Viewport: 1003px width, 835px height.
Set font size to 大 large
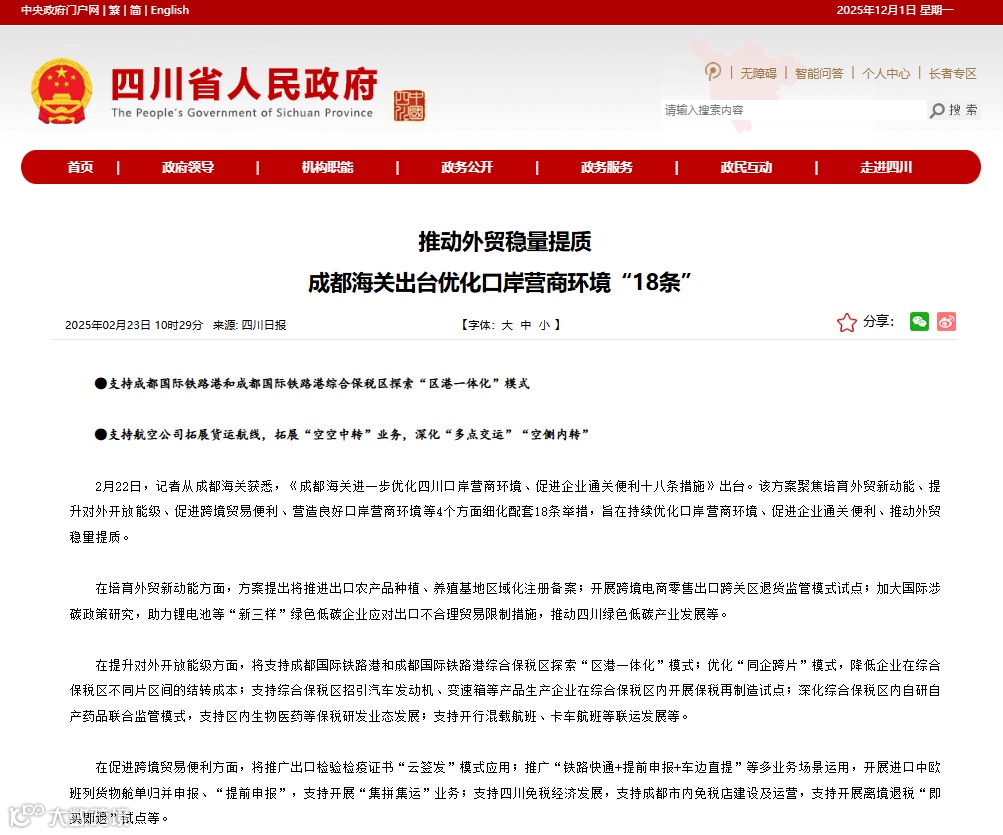coord(507,325)
